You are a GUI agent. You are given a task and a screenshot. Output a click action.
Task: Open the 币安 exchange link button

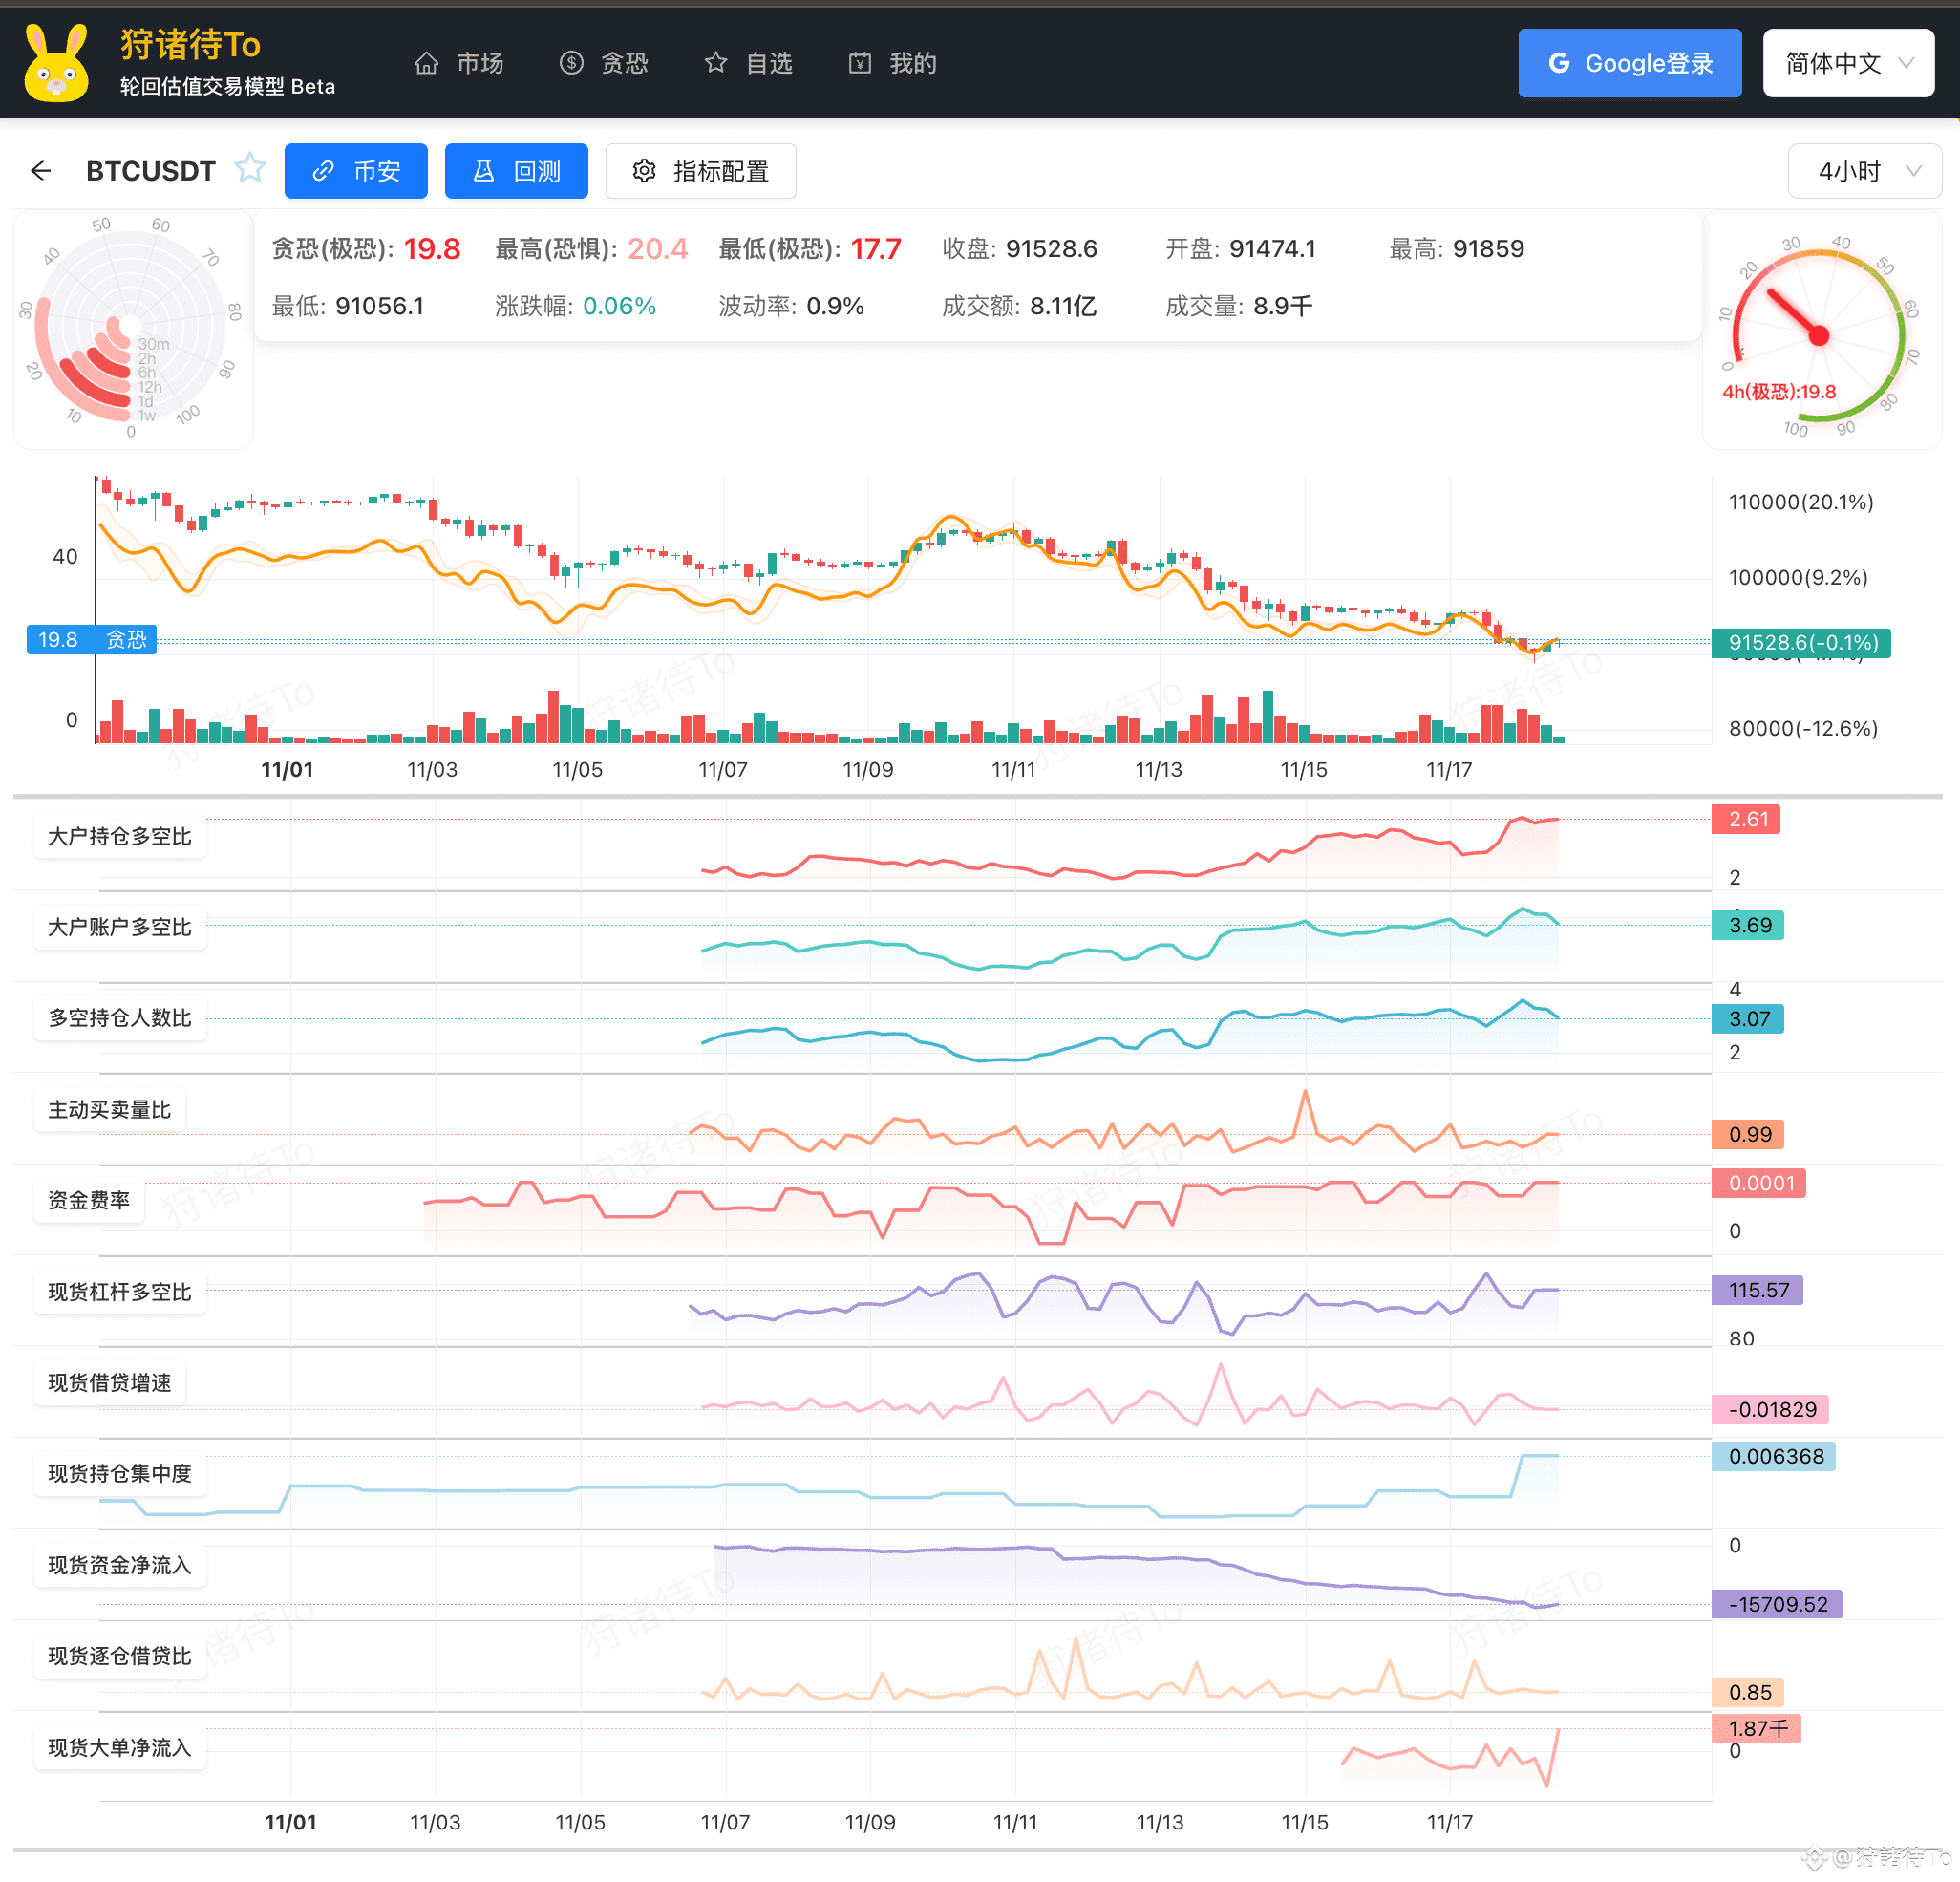click(356, 171)
